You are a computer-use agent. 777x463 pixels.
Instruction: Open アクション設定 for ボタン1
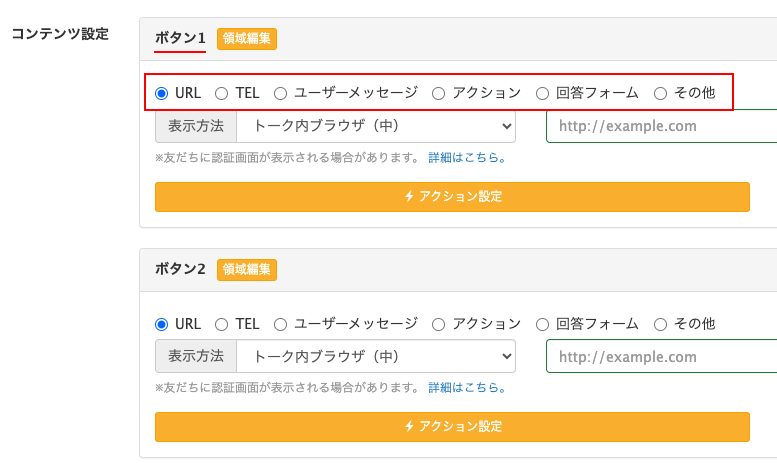coord(452,197)
